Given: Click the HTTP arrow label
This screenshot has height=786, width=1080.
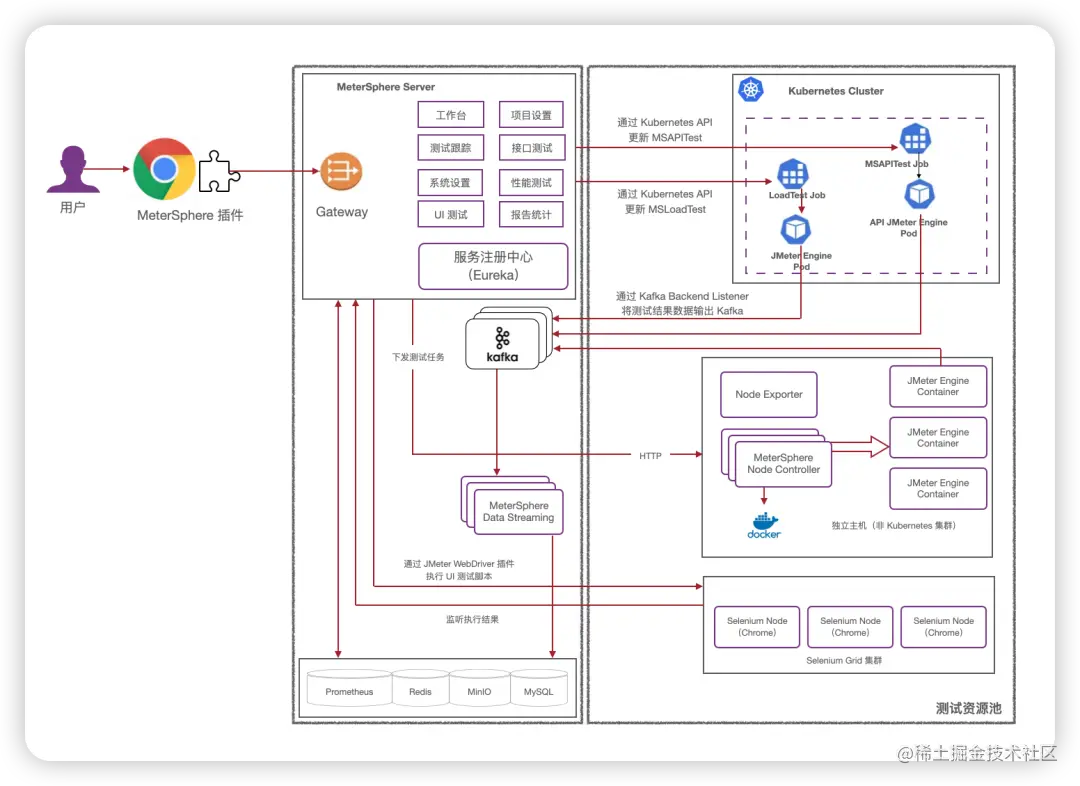Looking at the screenshot, I should (x=650, y=456).
